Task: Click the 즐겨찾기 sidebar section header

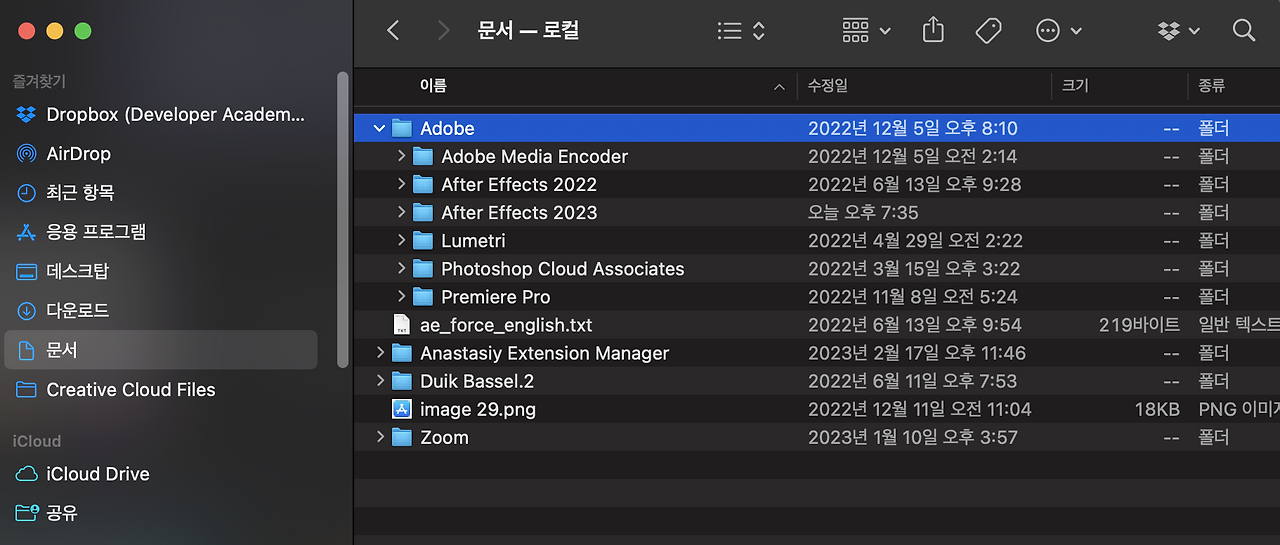Action: click(x=39, y=81)
